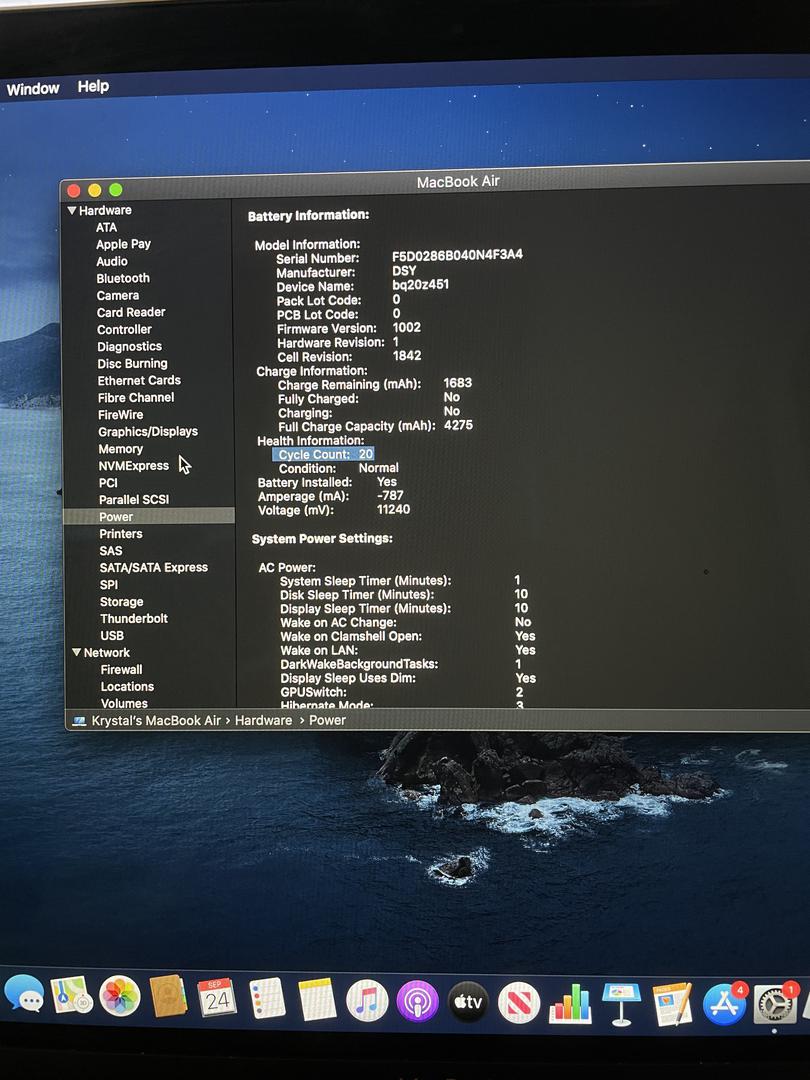Image resolution: width=810 pixels, height=1080 pixels.
Task: Open the Notes app in the Dock
Action: 317,999
